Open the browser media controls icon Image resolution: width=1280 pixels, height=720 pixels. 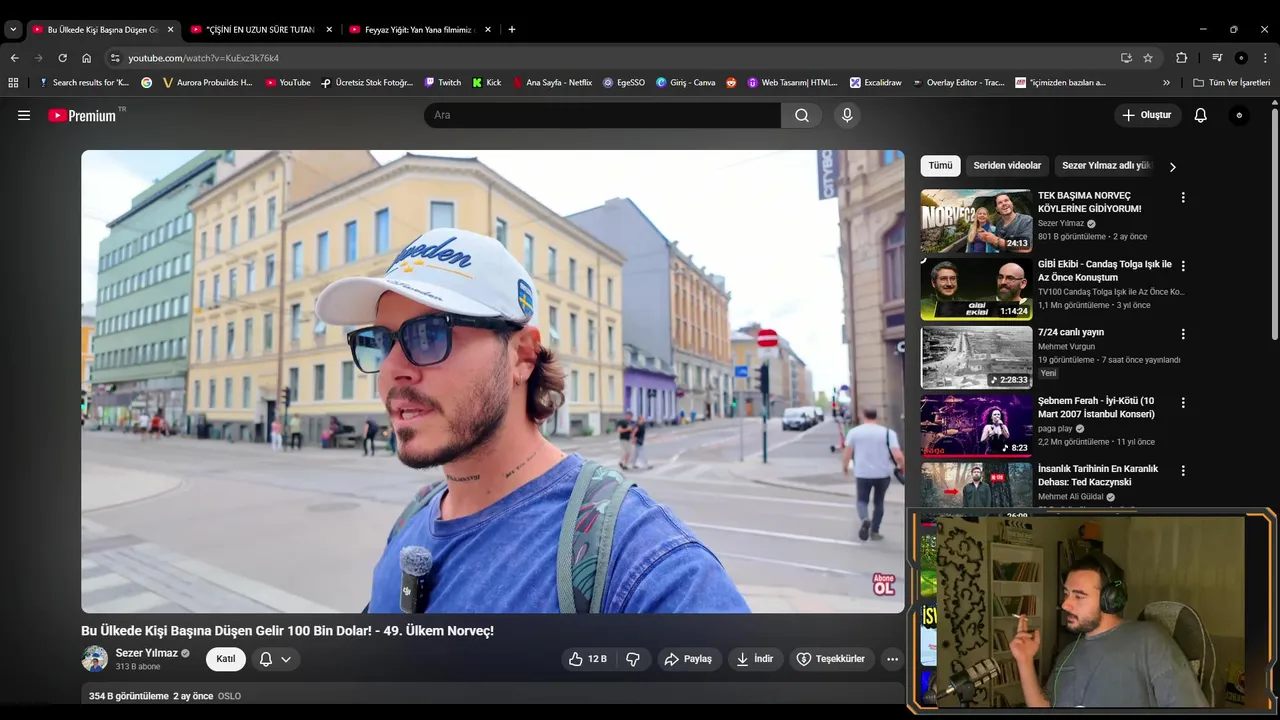coord(1217,58)
